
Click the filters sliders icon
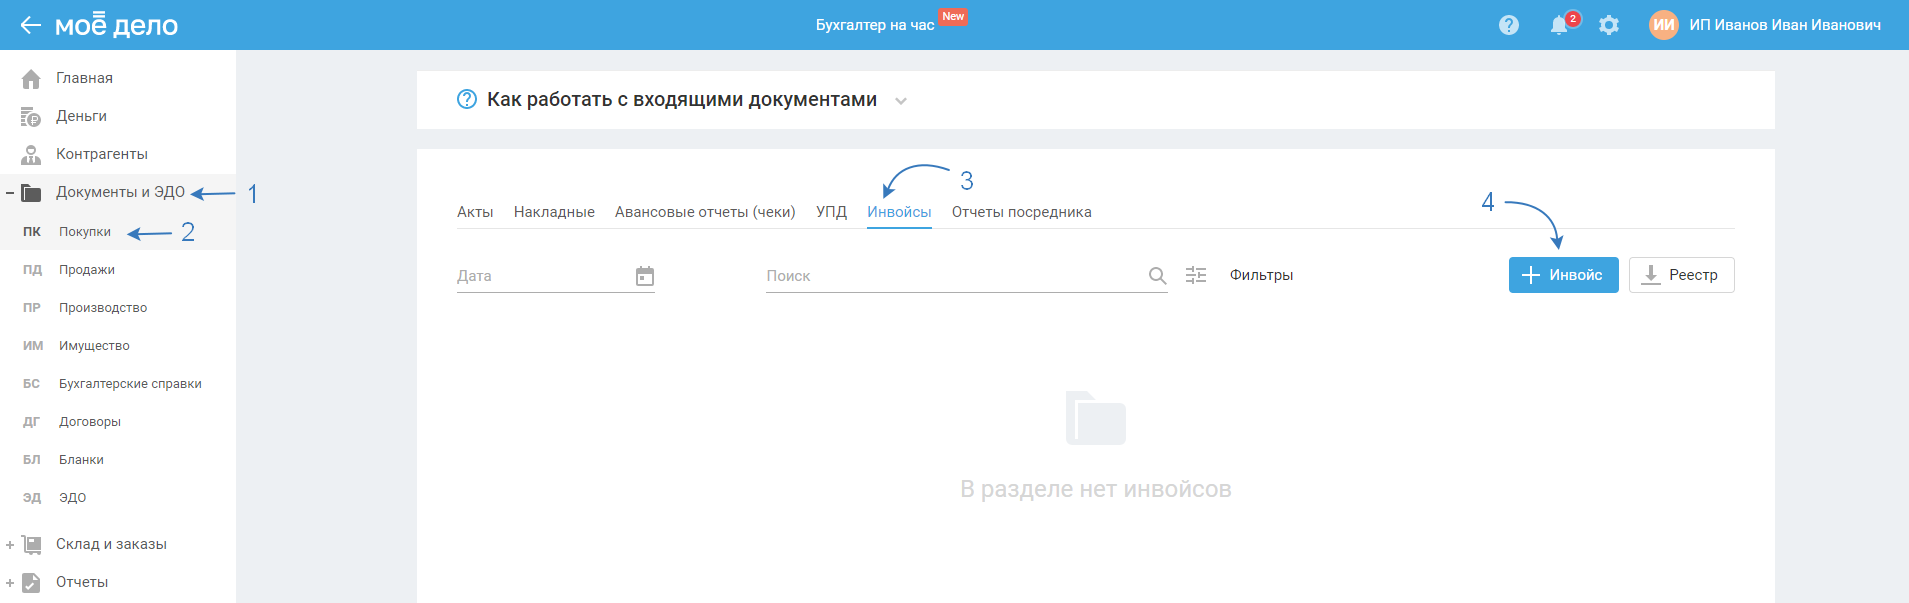(1196, 275)
